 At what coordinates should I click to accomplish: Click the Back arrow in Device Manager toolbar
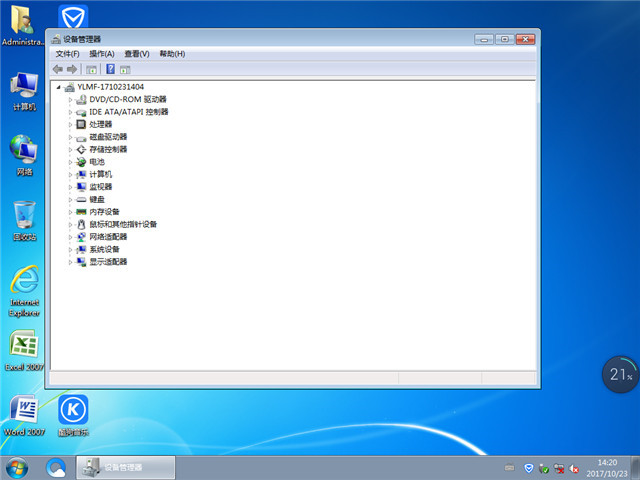(58, 69)
